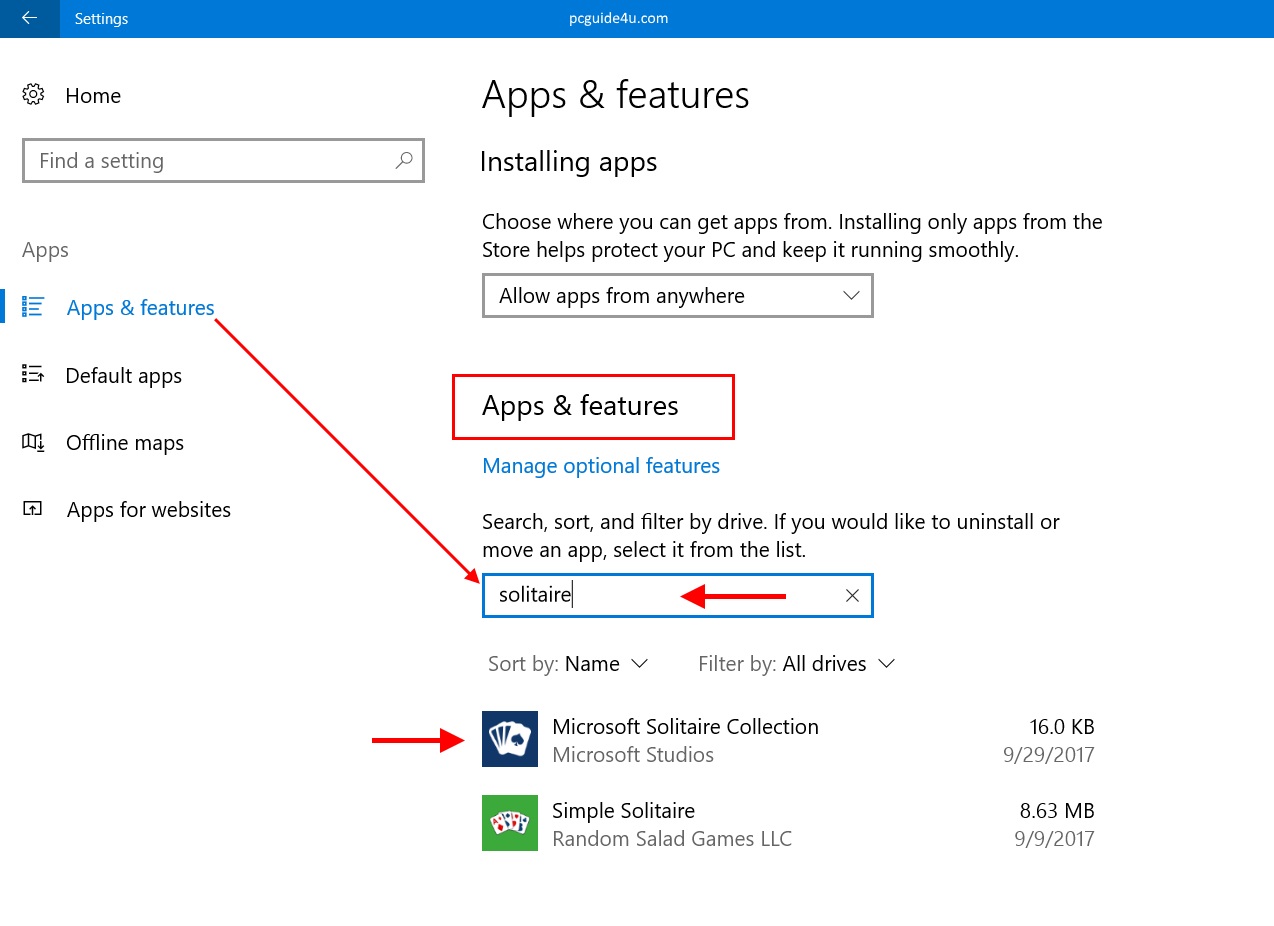The width and height of the screenshot is (1274, 926).
Task: Select Apps for websites in sidebar
Action: click(x=148, y=510)
